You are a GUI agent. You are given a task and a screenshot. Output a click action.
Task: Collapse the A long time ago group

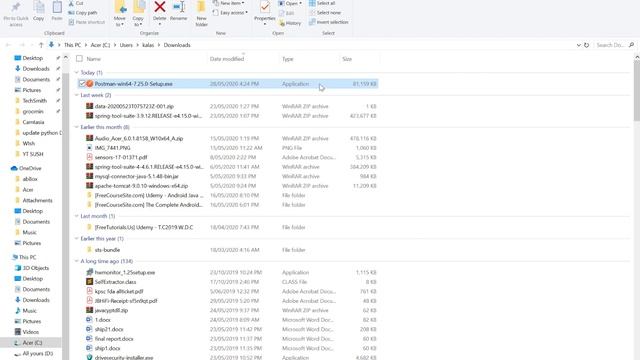pos(77,261)
